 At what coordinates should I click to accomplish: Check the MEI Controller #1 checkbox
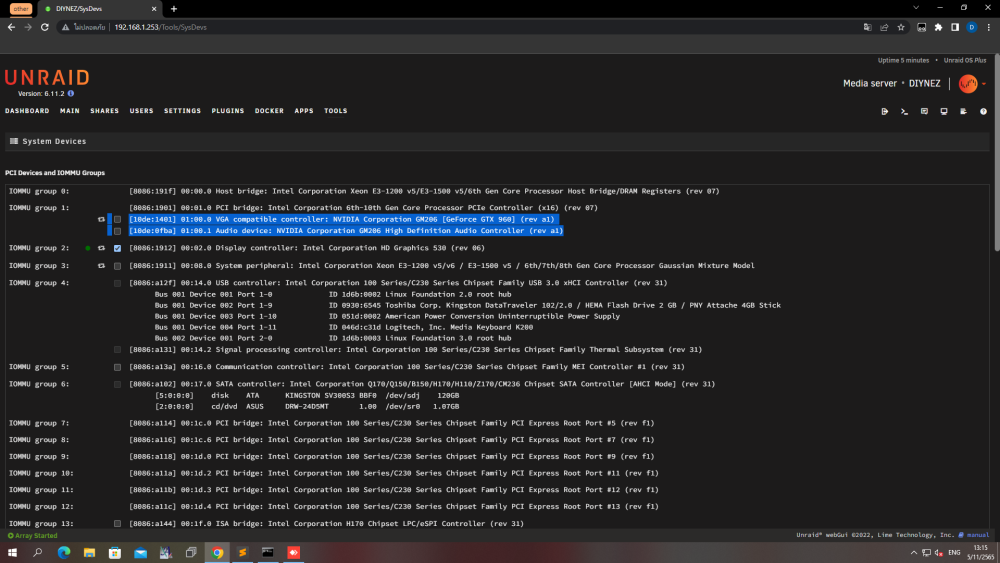[x=117, y=367]
